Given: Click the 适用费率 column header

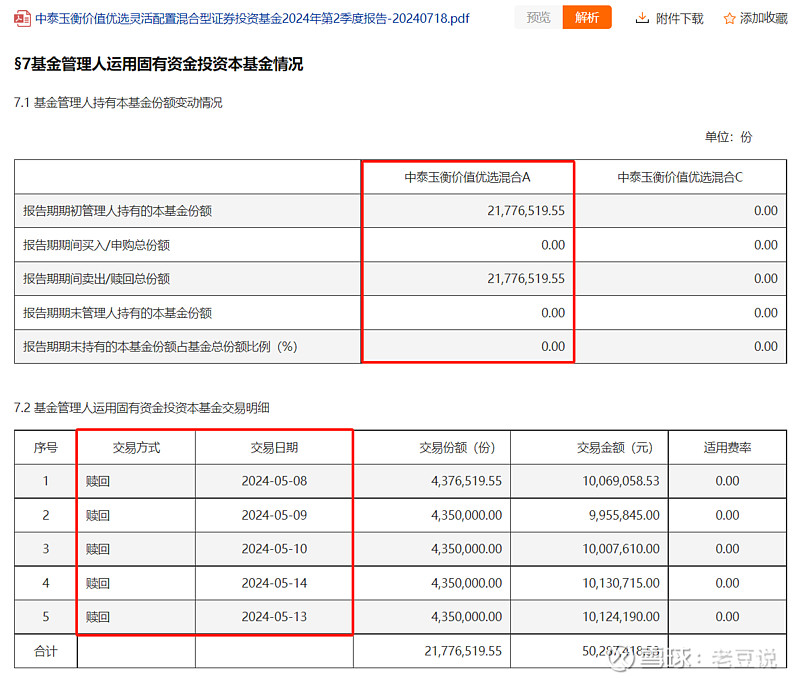Looking at the screenshot, I should coord(727,447).
